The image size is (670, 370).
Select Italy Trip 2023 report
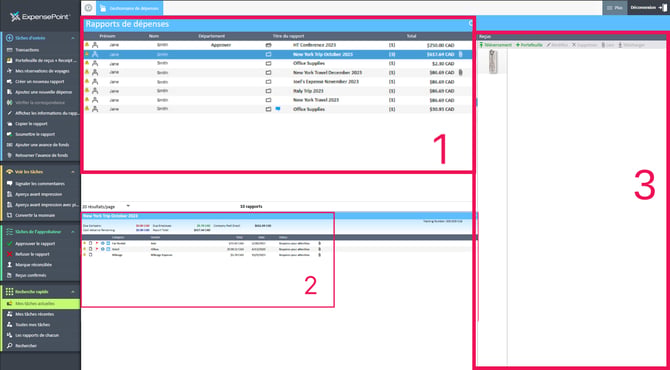(x=308, y=91)
